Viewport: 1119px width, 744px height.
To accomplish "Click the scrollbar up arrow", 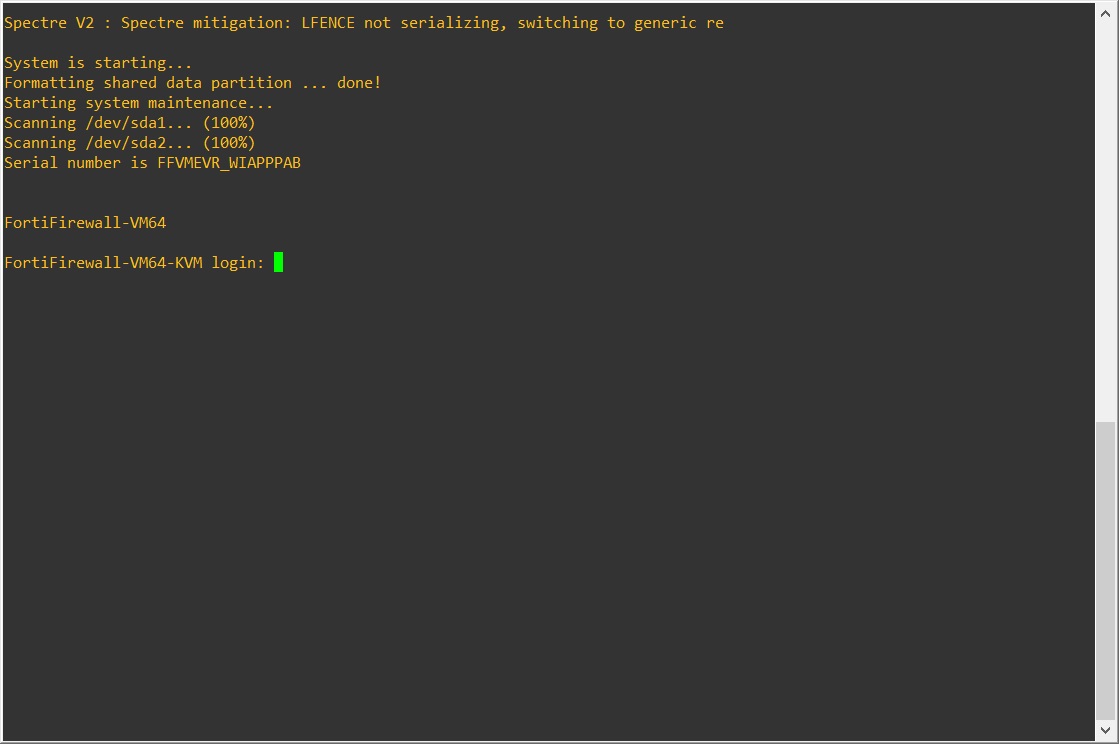I will (x=1105, y=12).
